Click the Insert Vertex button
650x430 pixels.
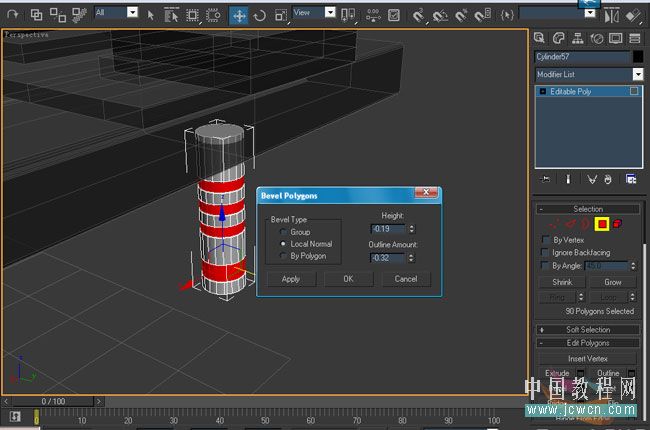[x=587, y=358]
